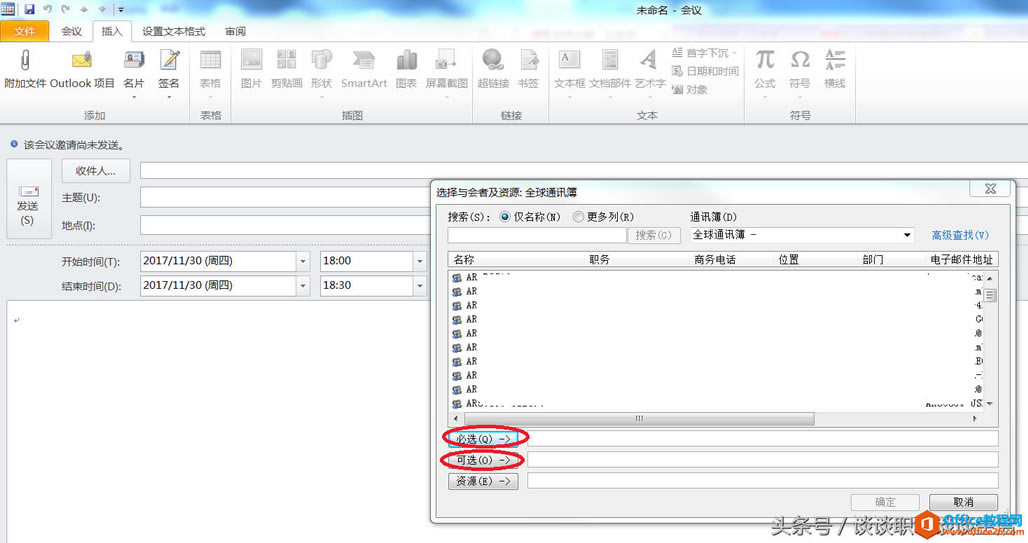The image size is (1028, 543).
Task: Click the Optional (可选) attendees button
Action: 483,460
